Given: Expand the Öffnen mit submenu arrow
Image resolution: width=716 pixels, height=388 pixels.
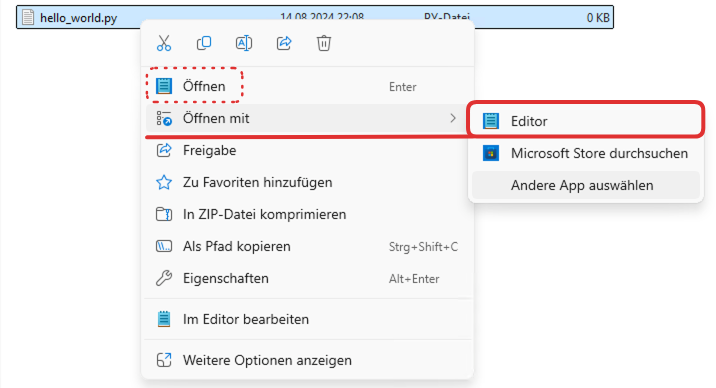Looking at the screenshot, I should [x=453, y=118].
